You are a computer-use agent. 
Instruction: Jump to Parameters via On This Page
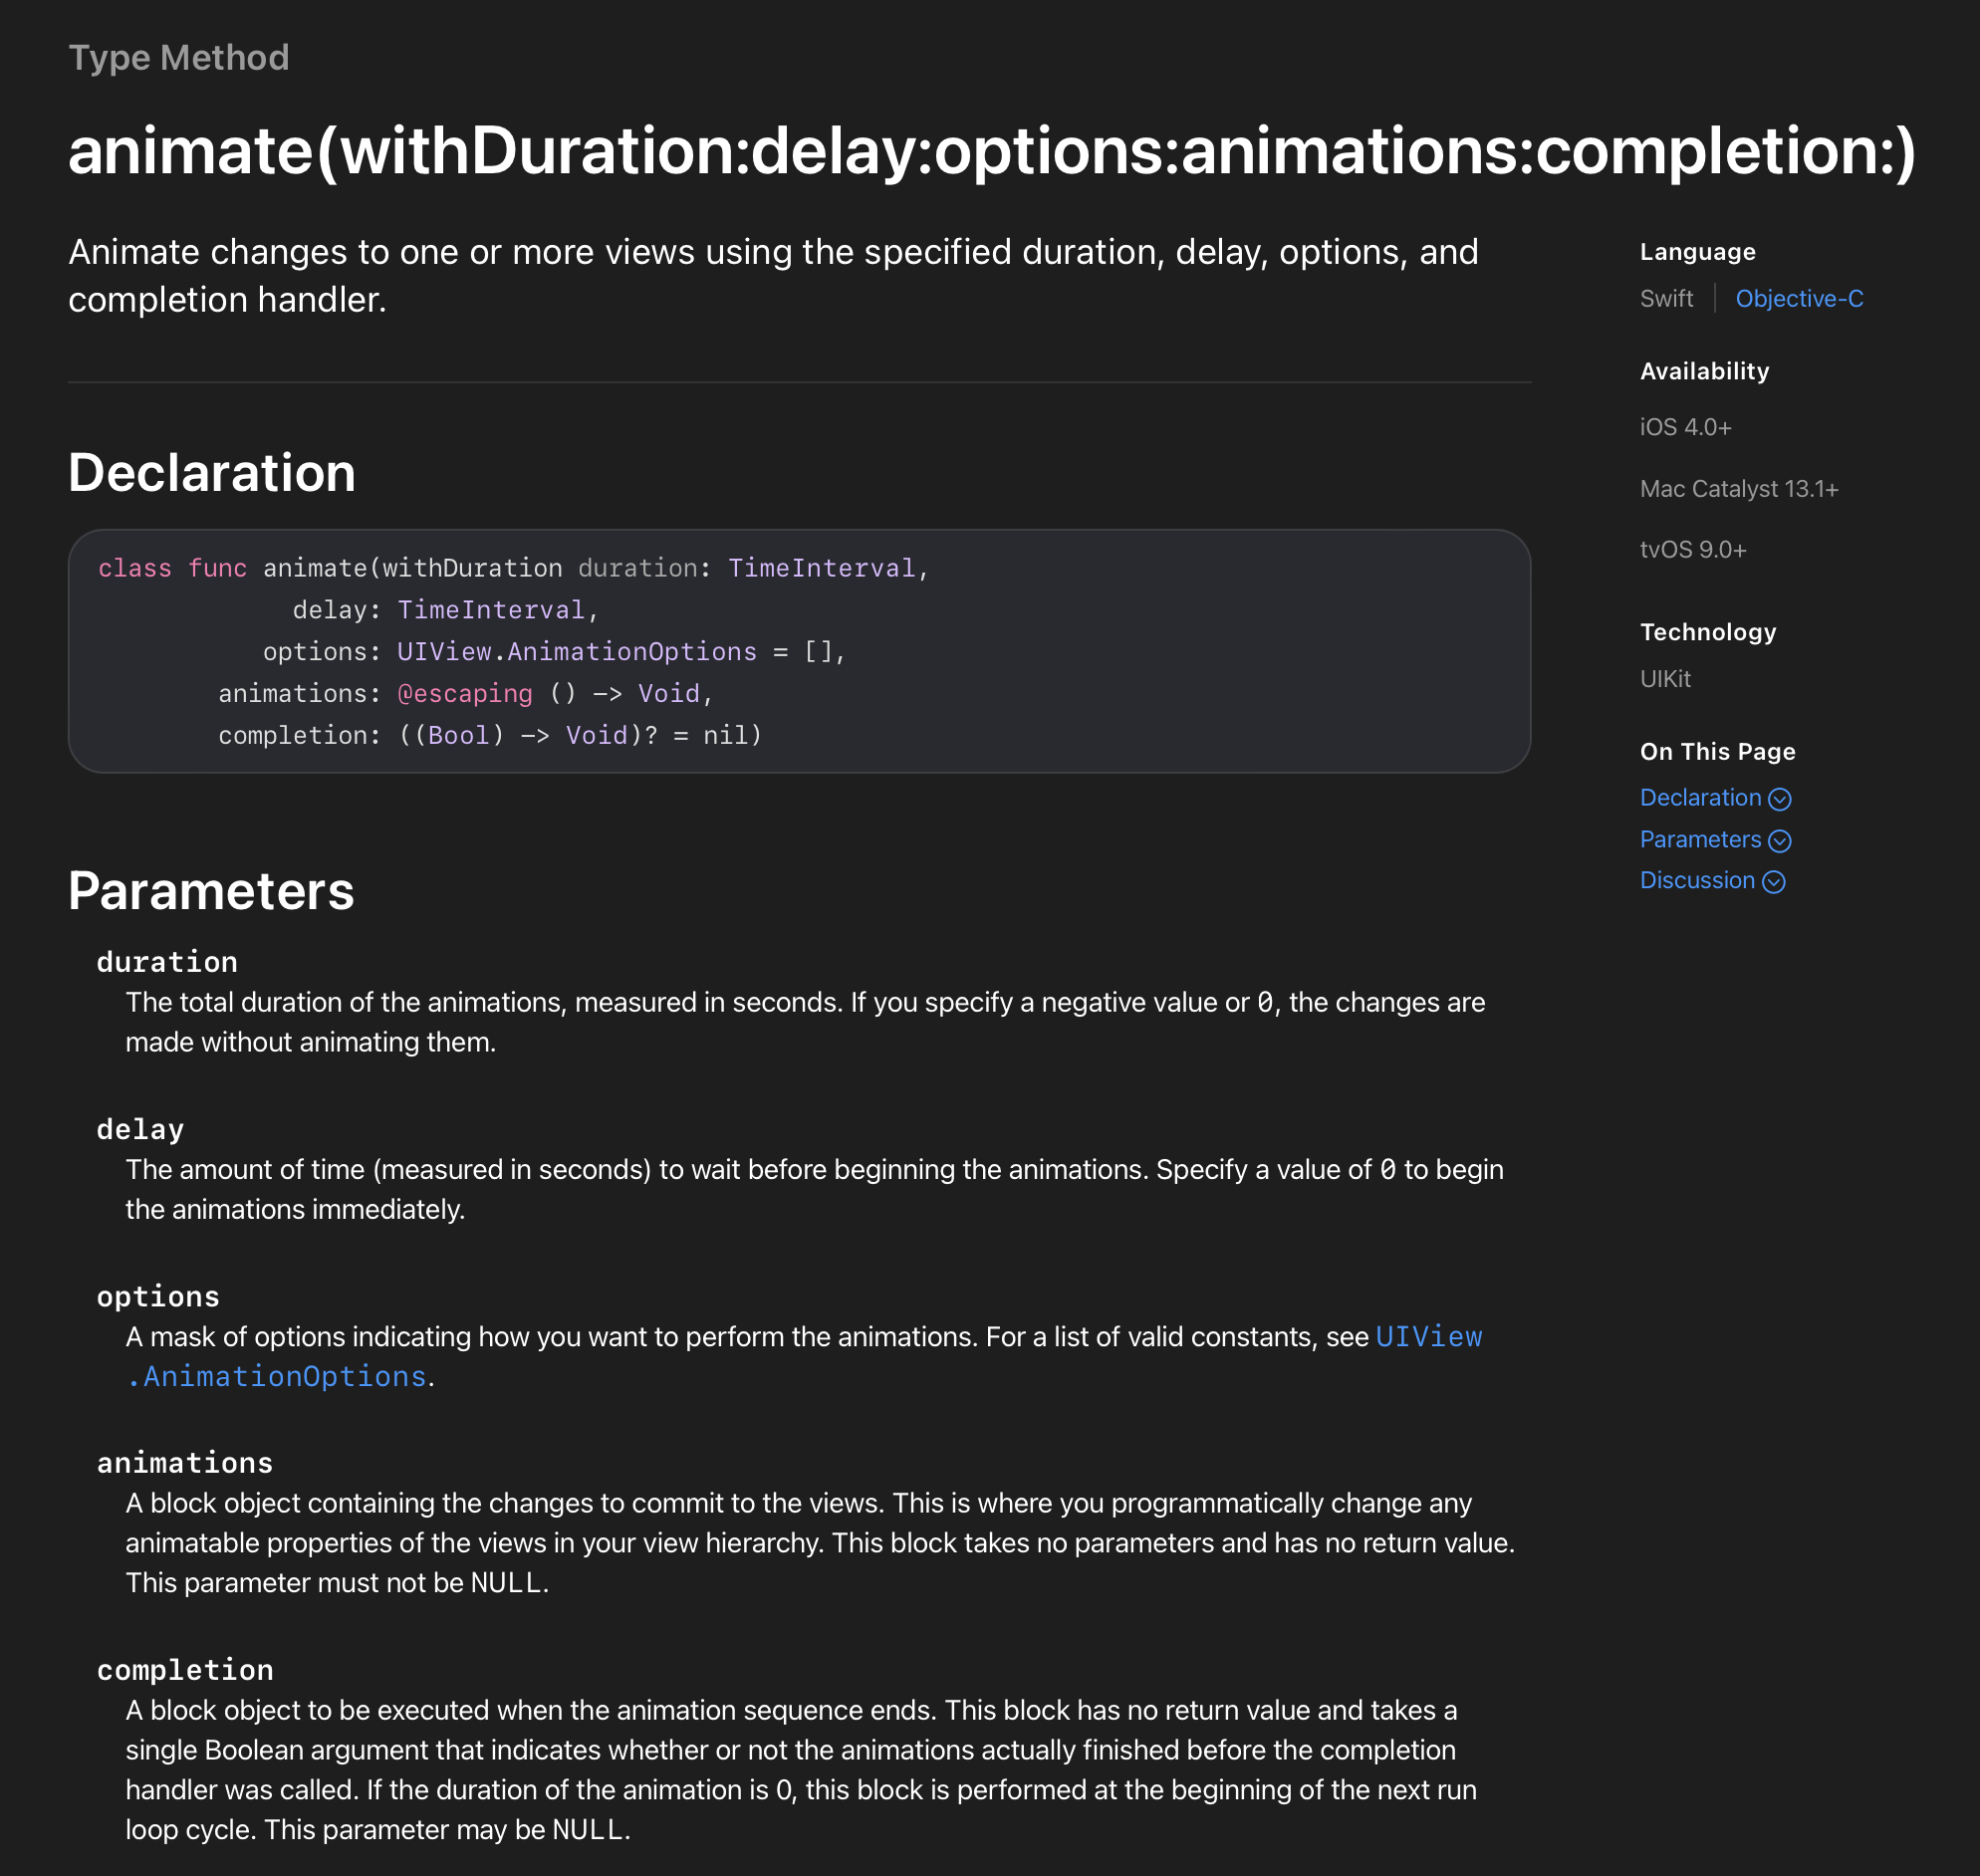(x=1699, y=840)
